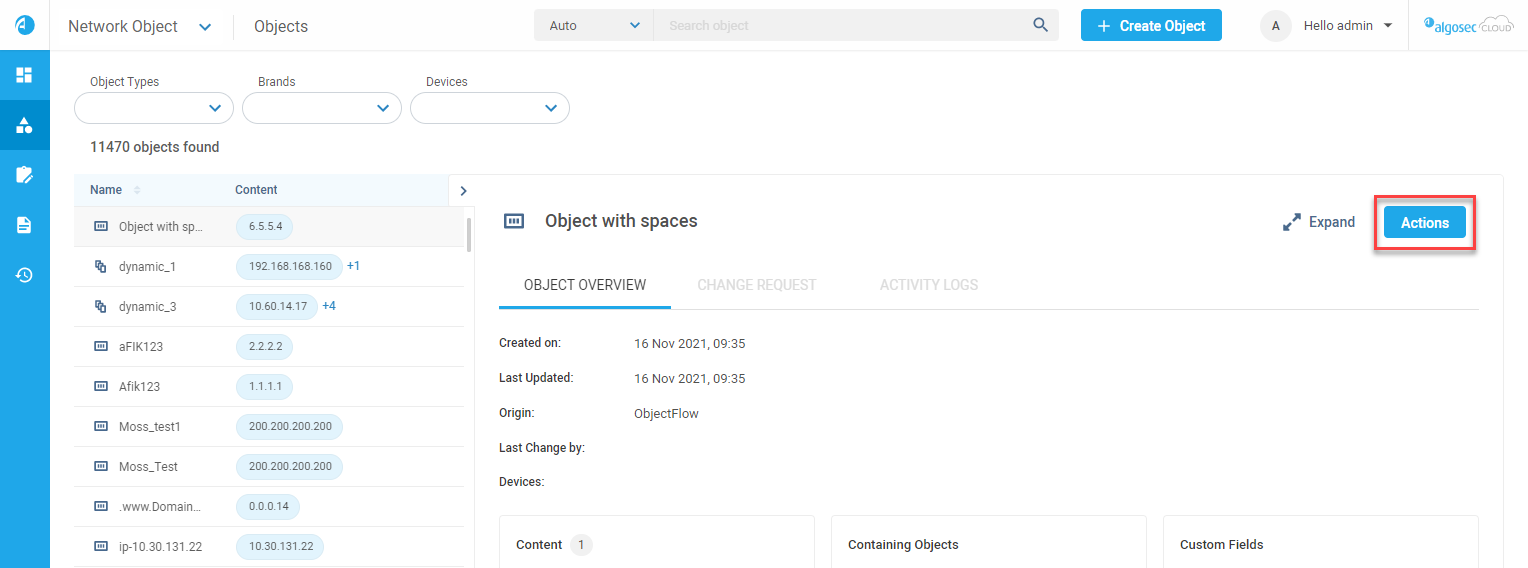Switch to the Change Request tab
Viewport: 1528px width, 568px height.
point(756,285)
